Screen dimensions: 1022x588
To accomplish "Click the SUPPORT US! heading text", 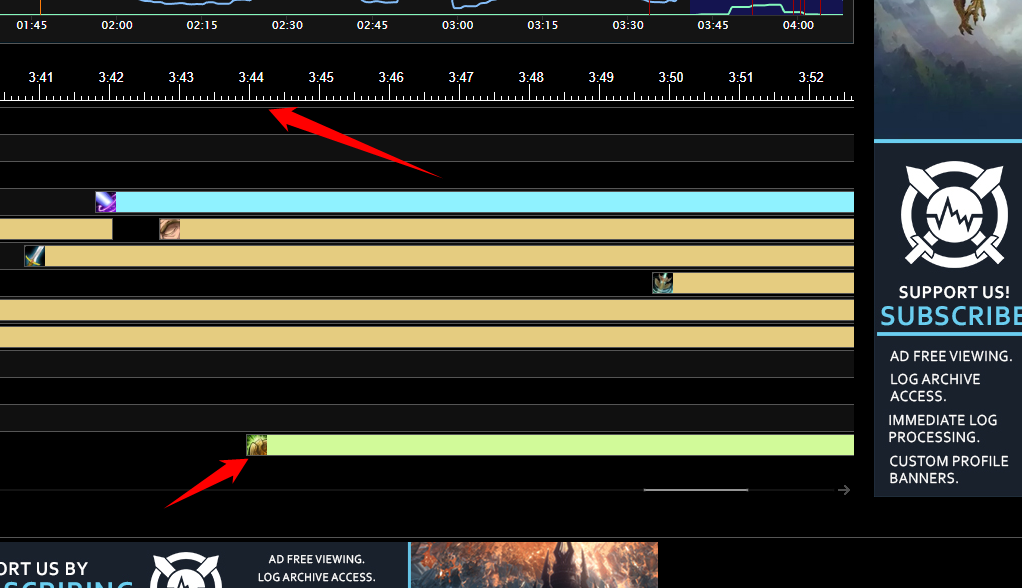I will [x=954, y=292].
